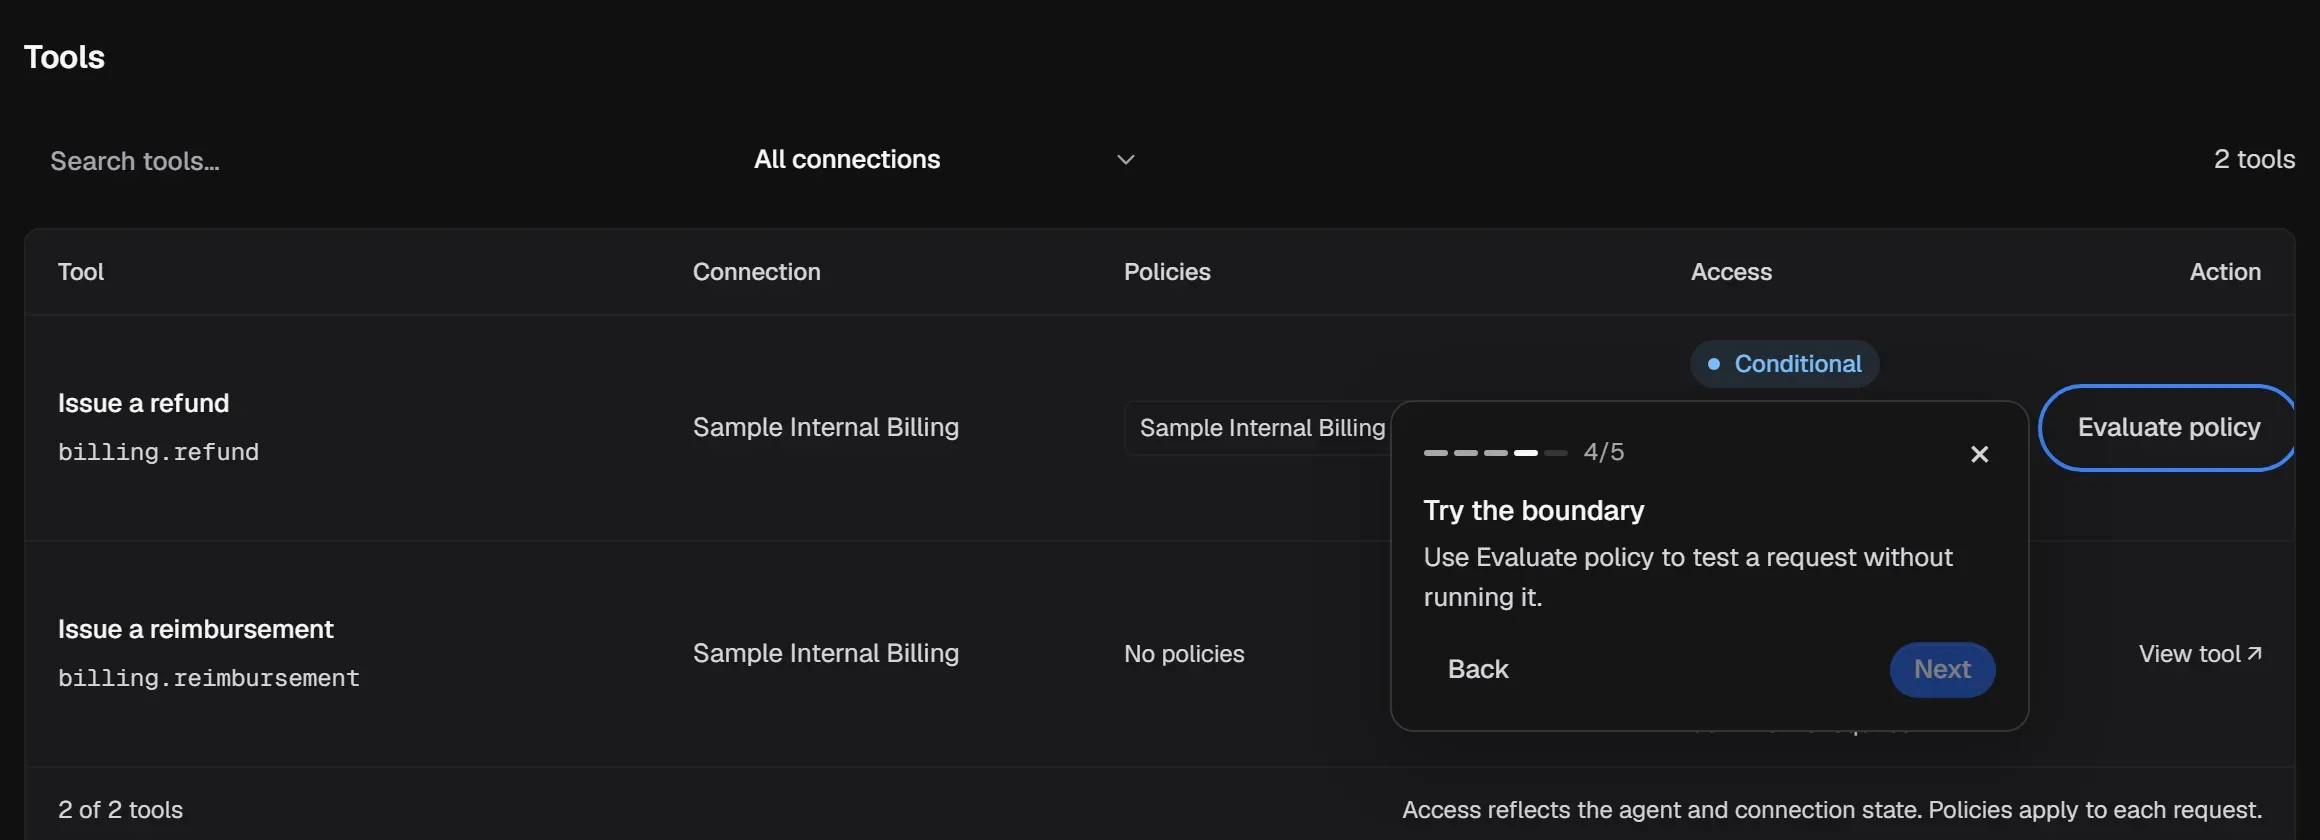Select the Sample Internal Billing policy chip
The image size is (2320, 840).
1258,428
